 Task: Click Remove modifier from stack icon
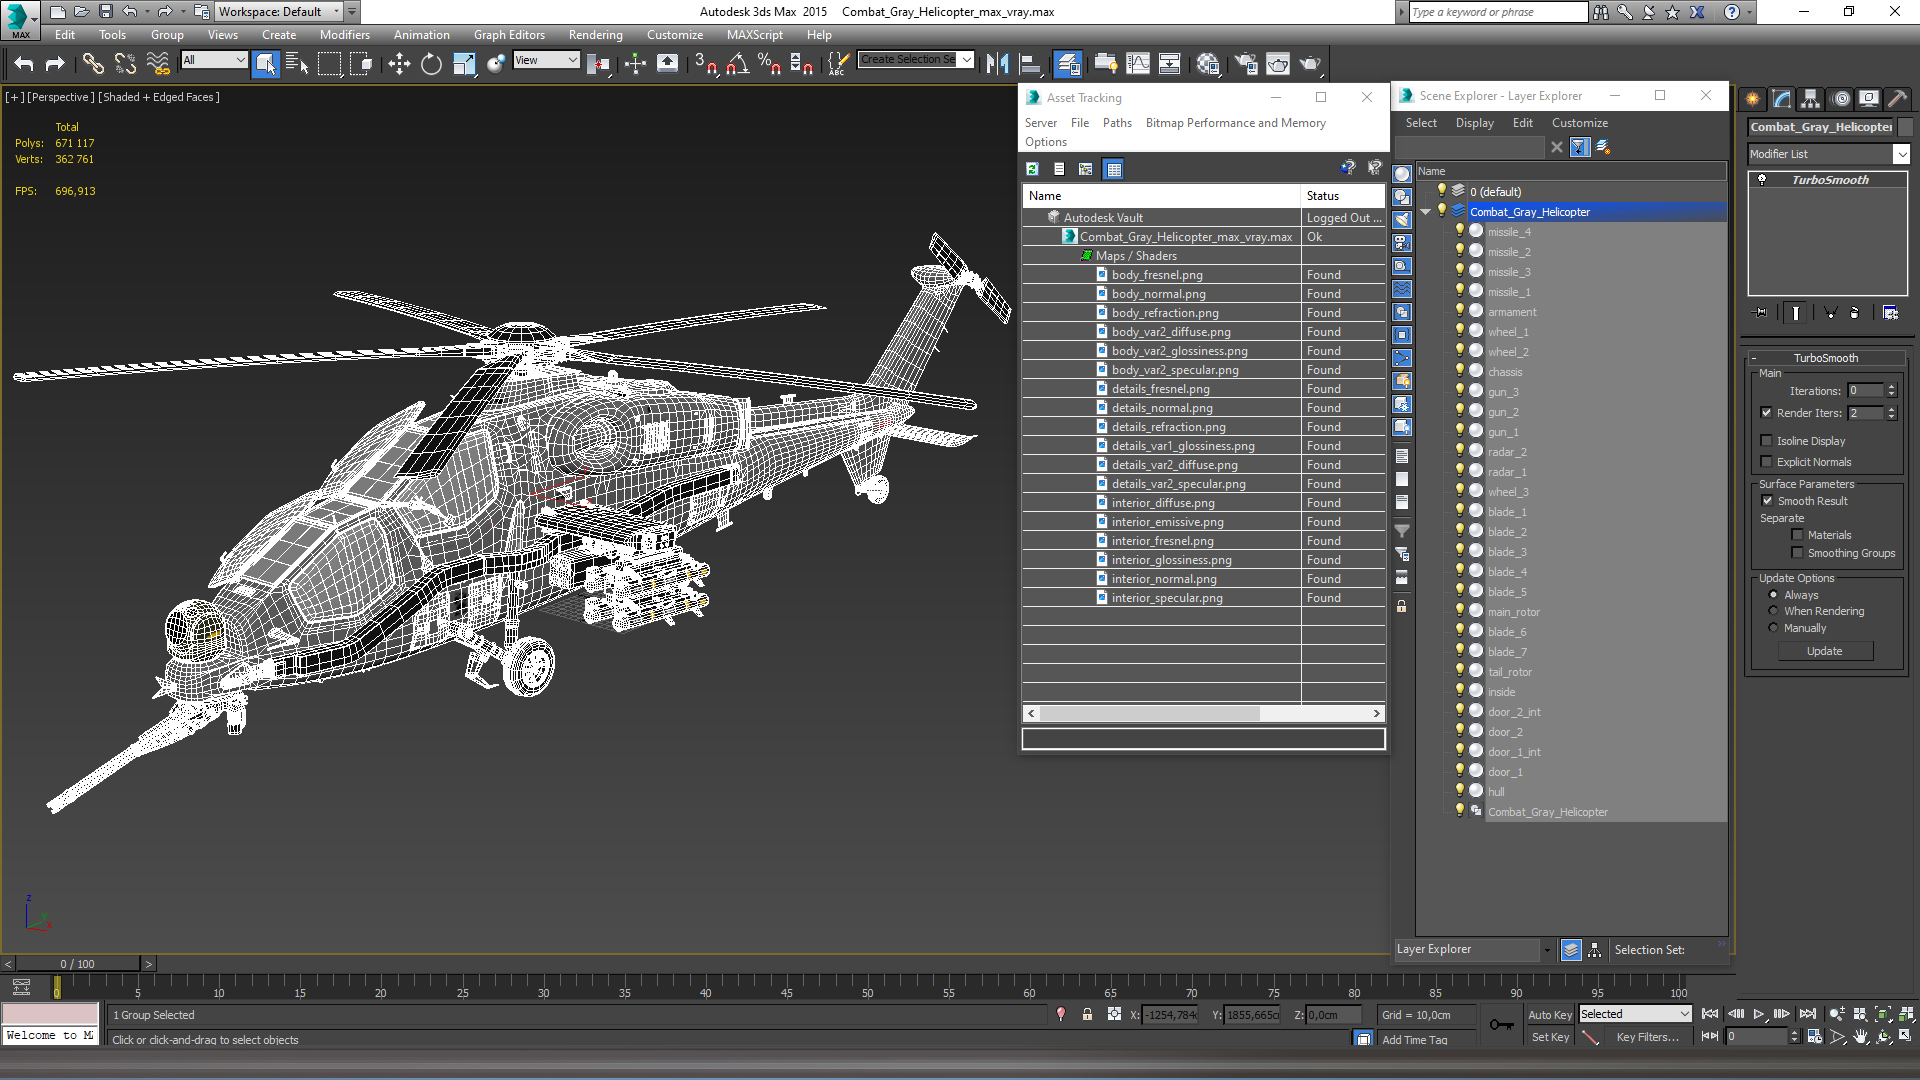(1854, 313)
